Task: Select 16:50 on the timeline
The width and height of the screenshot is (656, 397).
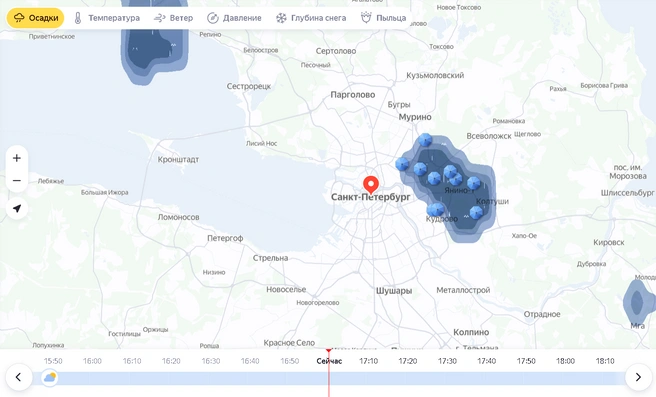Action: [290, 361]
